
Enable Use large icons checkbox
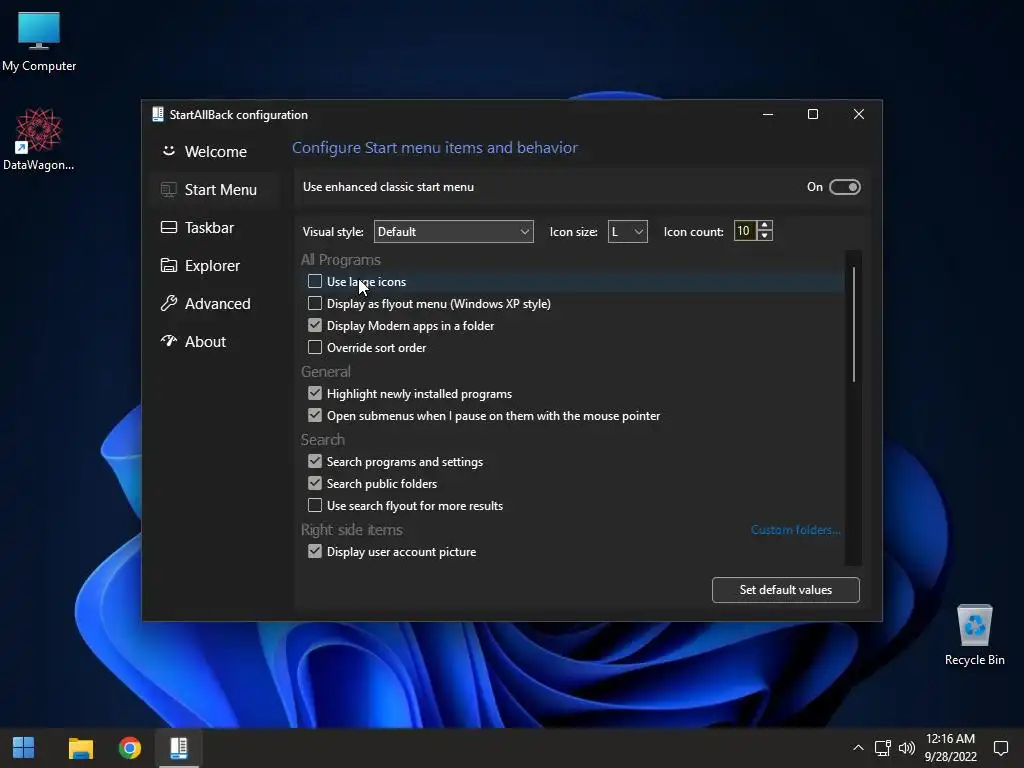[x=315, y=281]
